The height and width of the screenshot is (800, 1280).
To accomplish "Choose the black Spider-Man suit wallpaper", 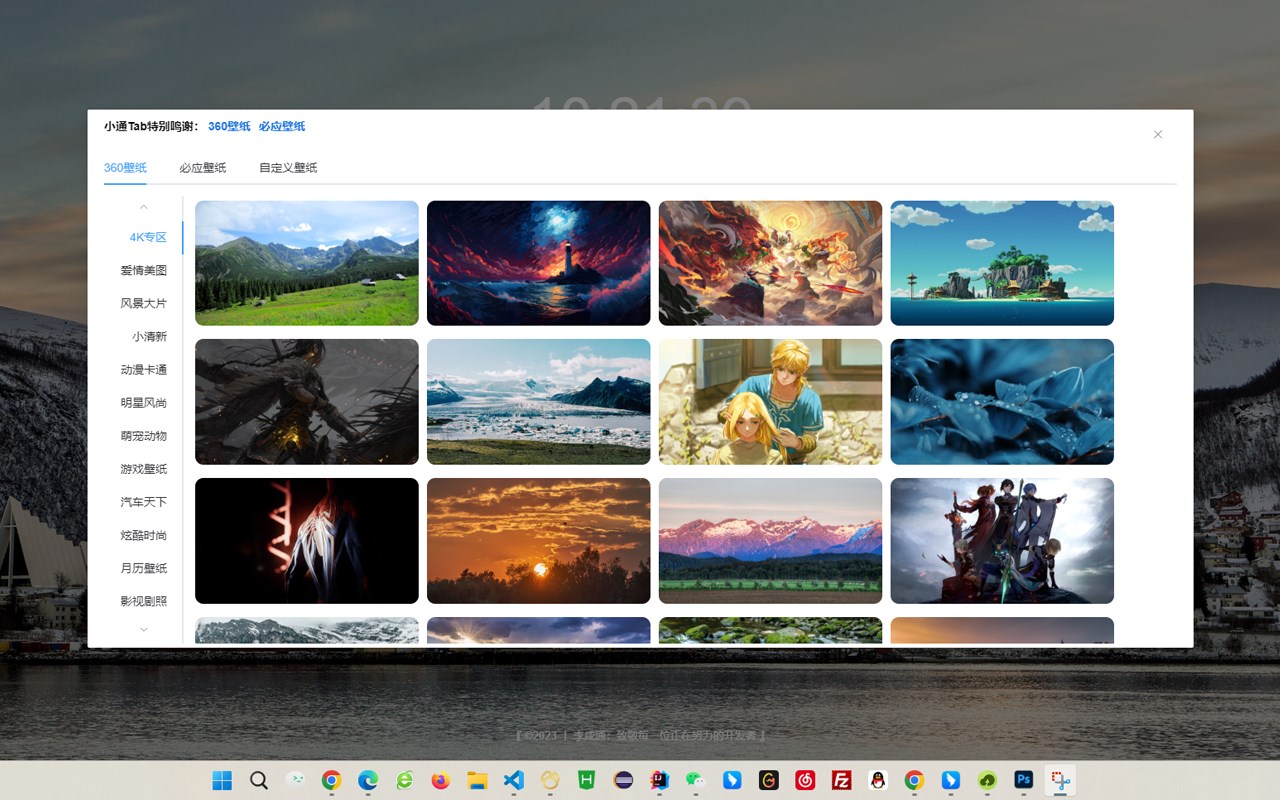I will pos(307,541).
